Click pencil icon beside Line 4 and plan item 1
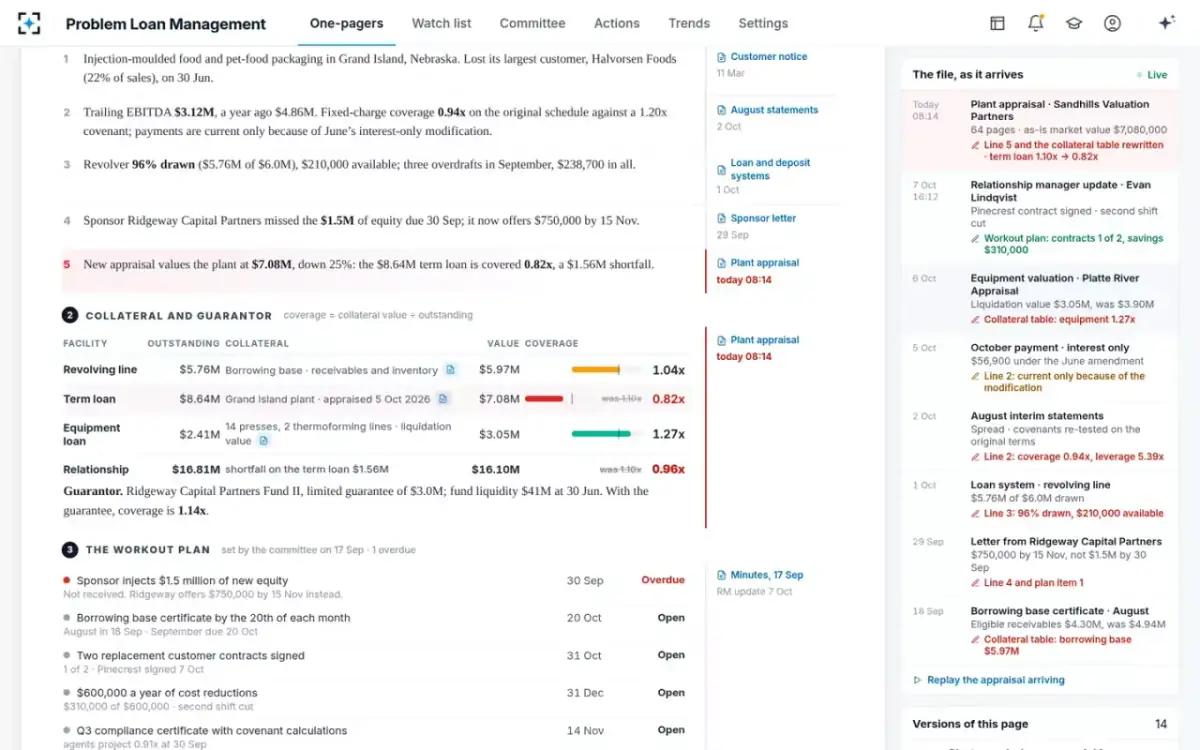Screen dimensions: 1200x750 click(975, 582)
